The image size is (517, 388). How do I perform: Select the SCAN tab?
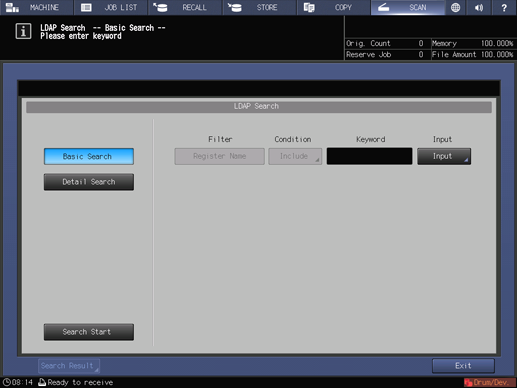point(408,7)
